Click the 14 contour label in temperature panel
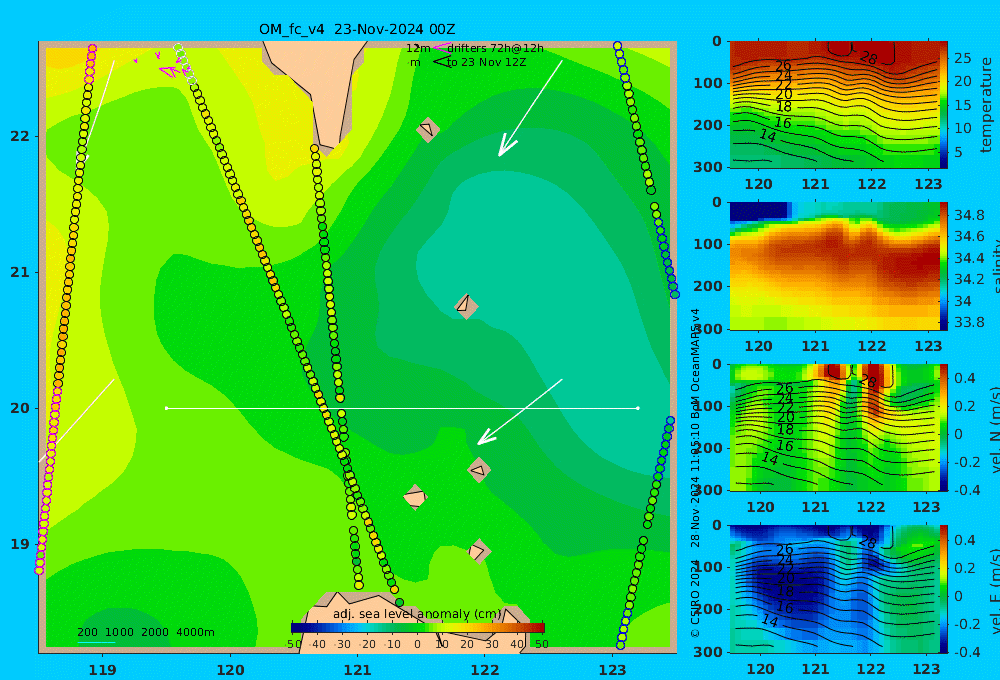Image resolution: width=1000 pixels, height=680 pixels. tap(768, 135)
